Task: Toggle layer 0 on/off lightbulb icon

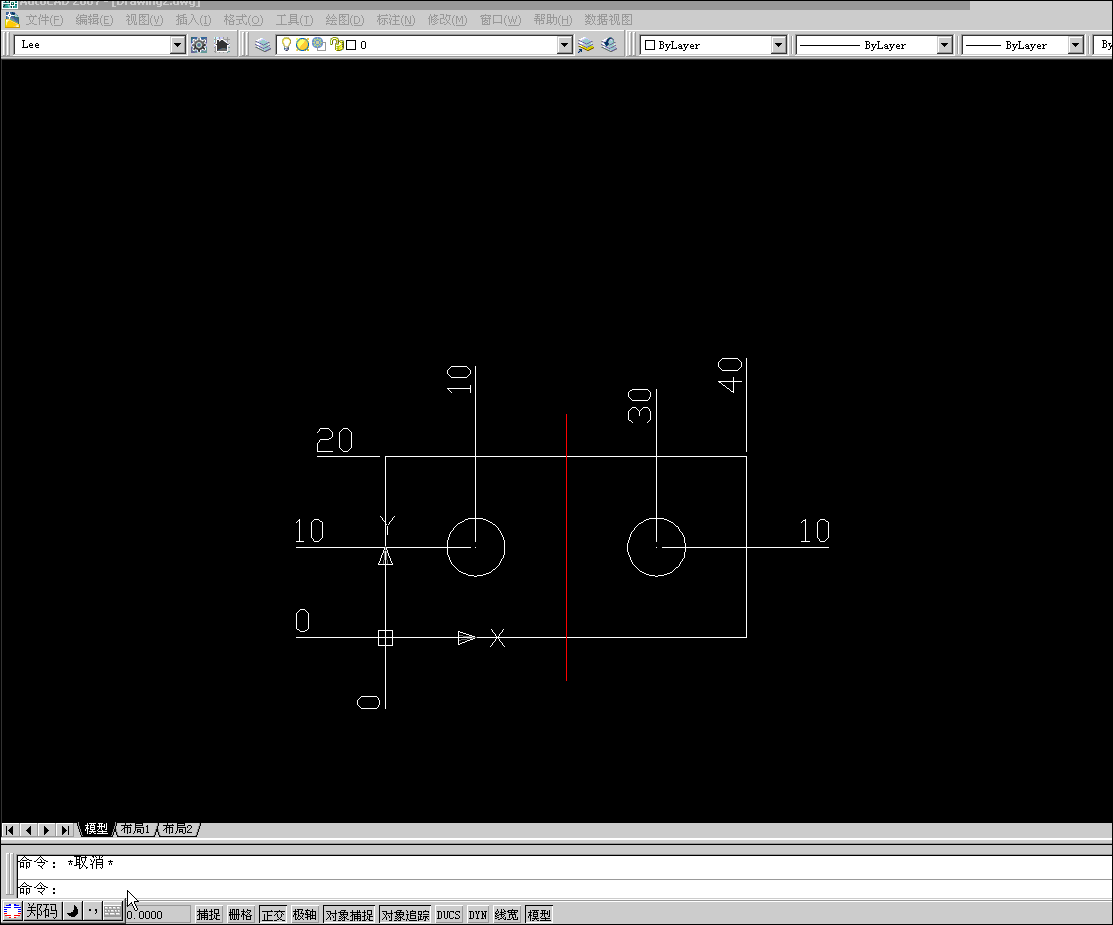Action: click(x=286, y=45)
